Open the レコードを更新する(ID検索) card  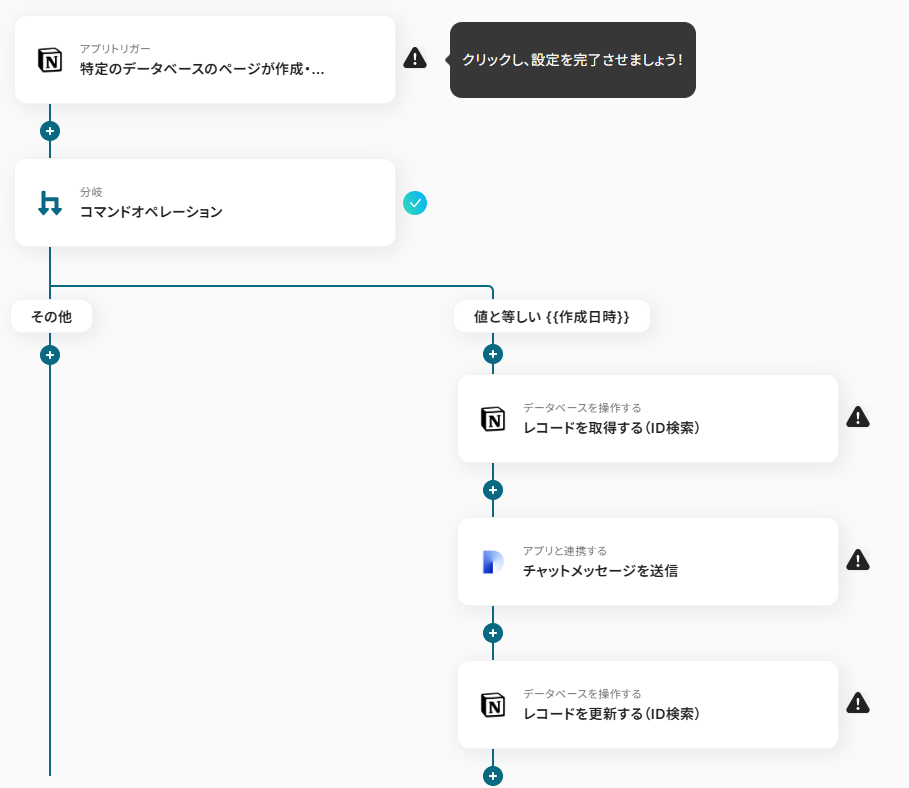point(648,705)
